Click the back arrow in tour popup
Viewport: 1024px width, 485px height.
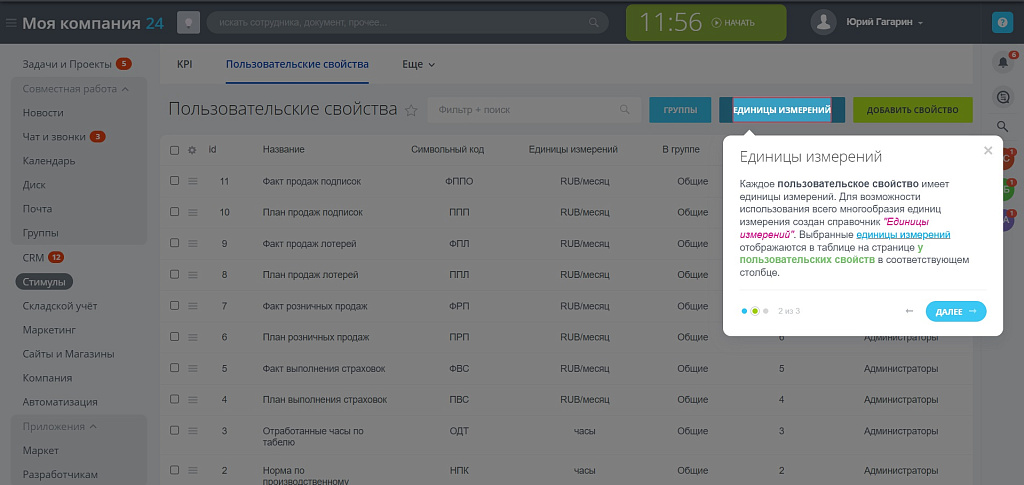pyautogui.click(x=909, y=311)
